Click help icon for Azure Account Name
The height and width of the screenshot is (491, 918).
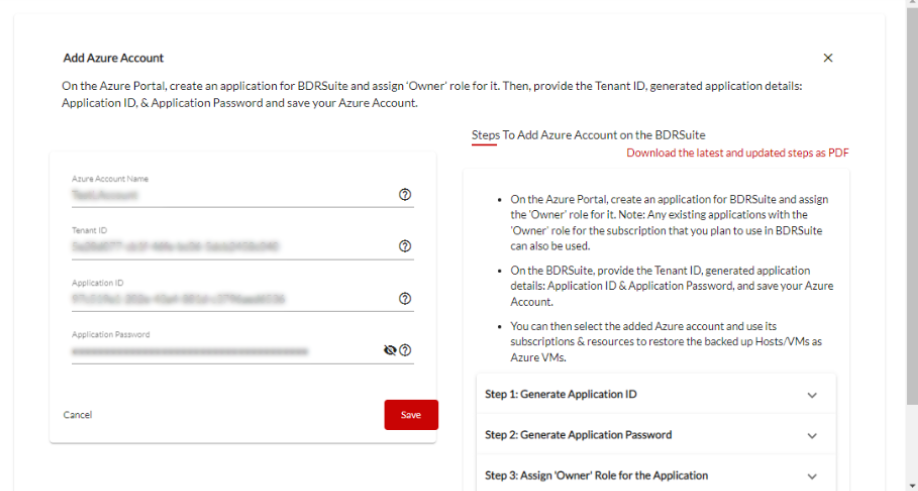tap(405, 194)
